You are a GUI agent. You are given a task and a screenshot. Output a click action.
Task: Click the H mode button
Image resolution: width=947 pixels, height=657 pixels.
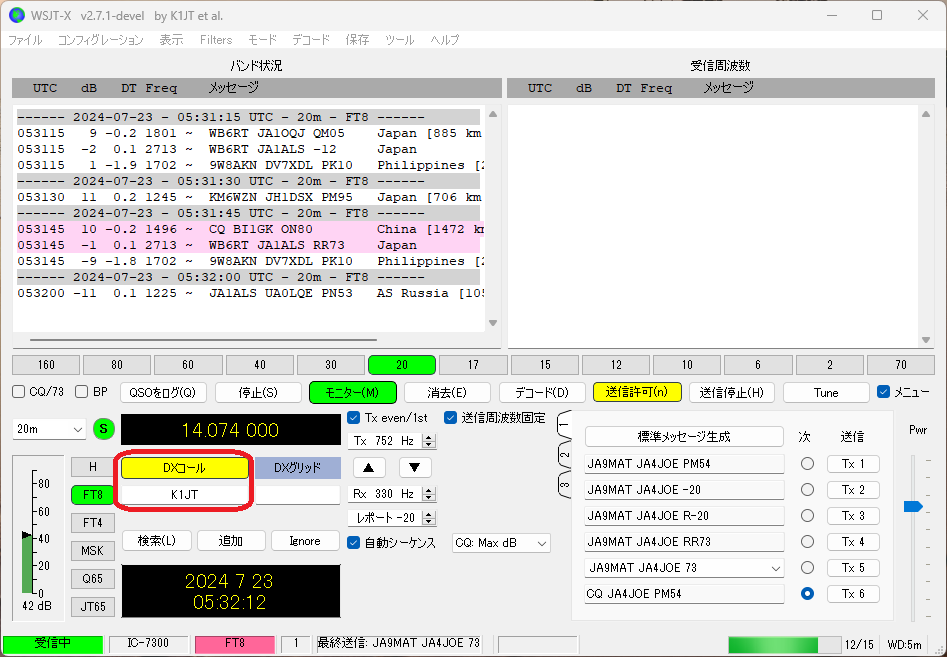click(x=92, y=467)
